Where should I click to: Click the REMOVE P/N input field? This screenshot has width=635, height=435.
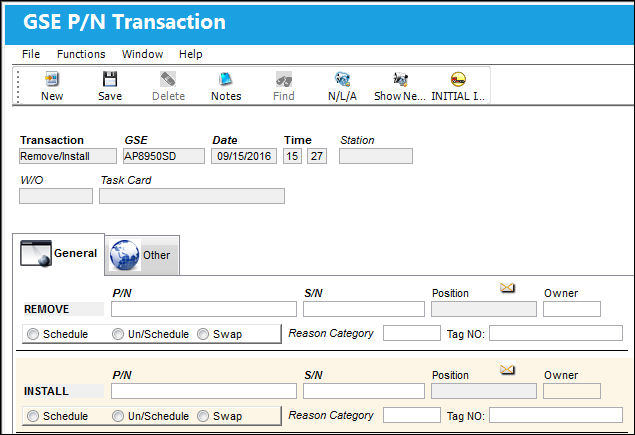click(x=204, y=309)
